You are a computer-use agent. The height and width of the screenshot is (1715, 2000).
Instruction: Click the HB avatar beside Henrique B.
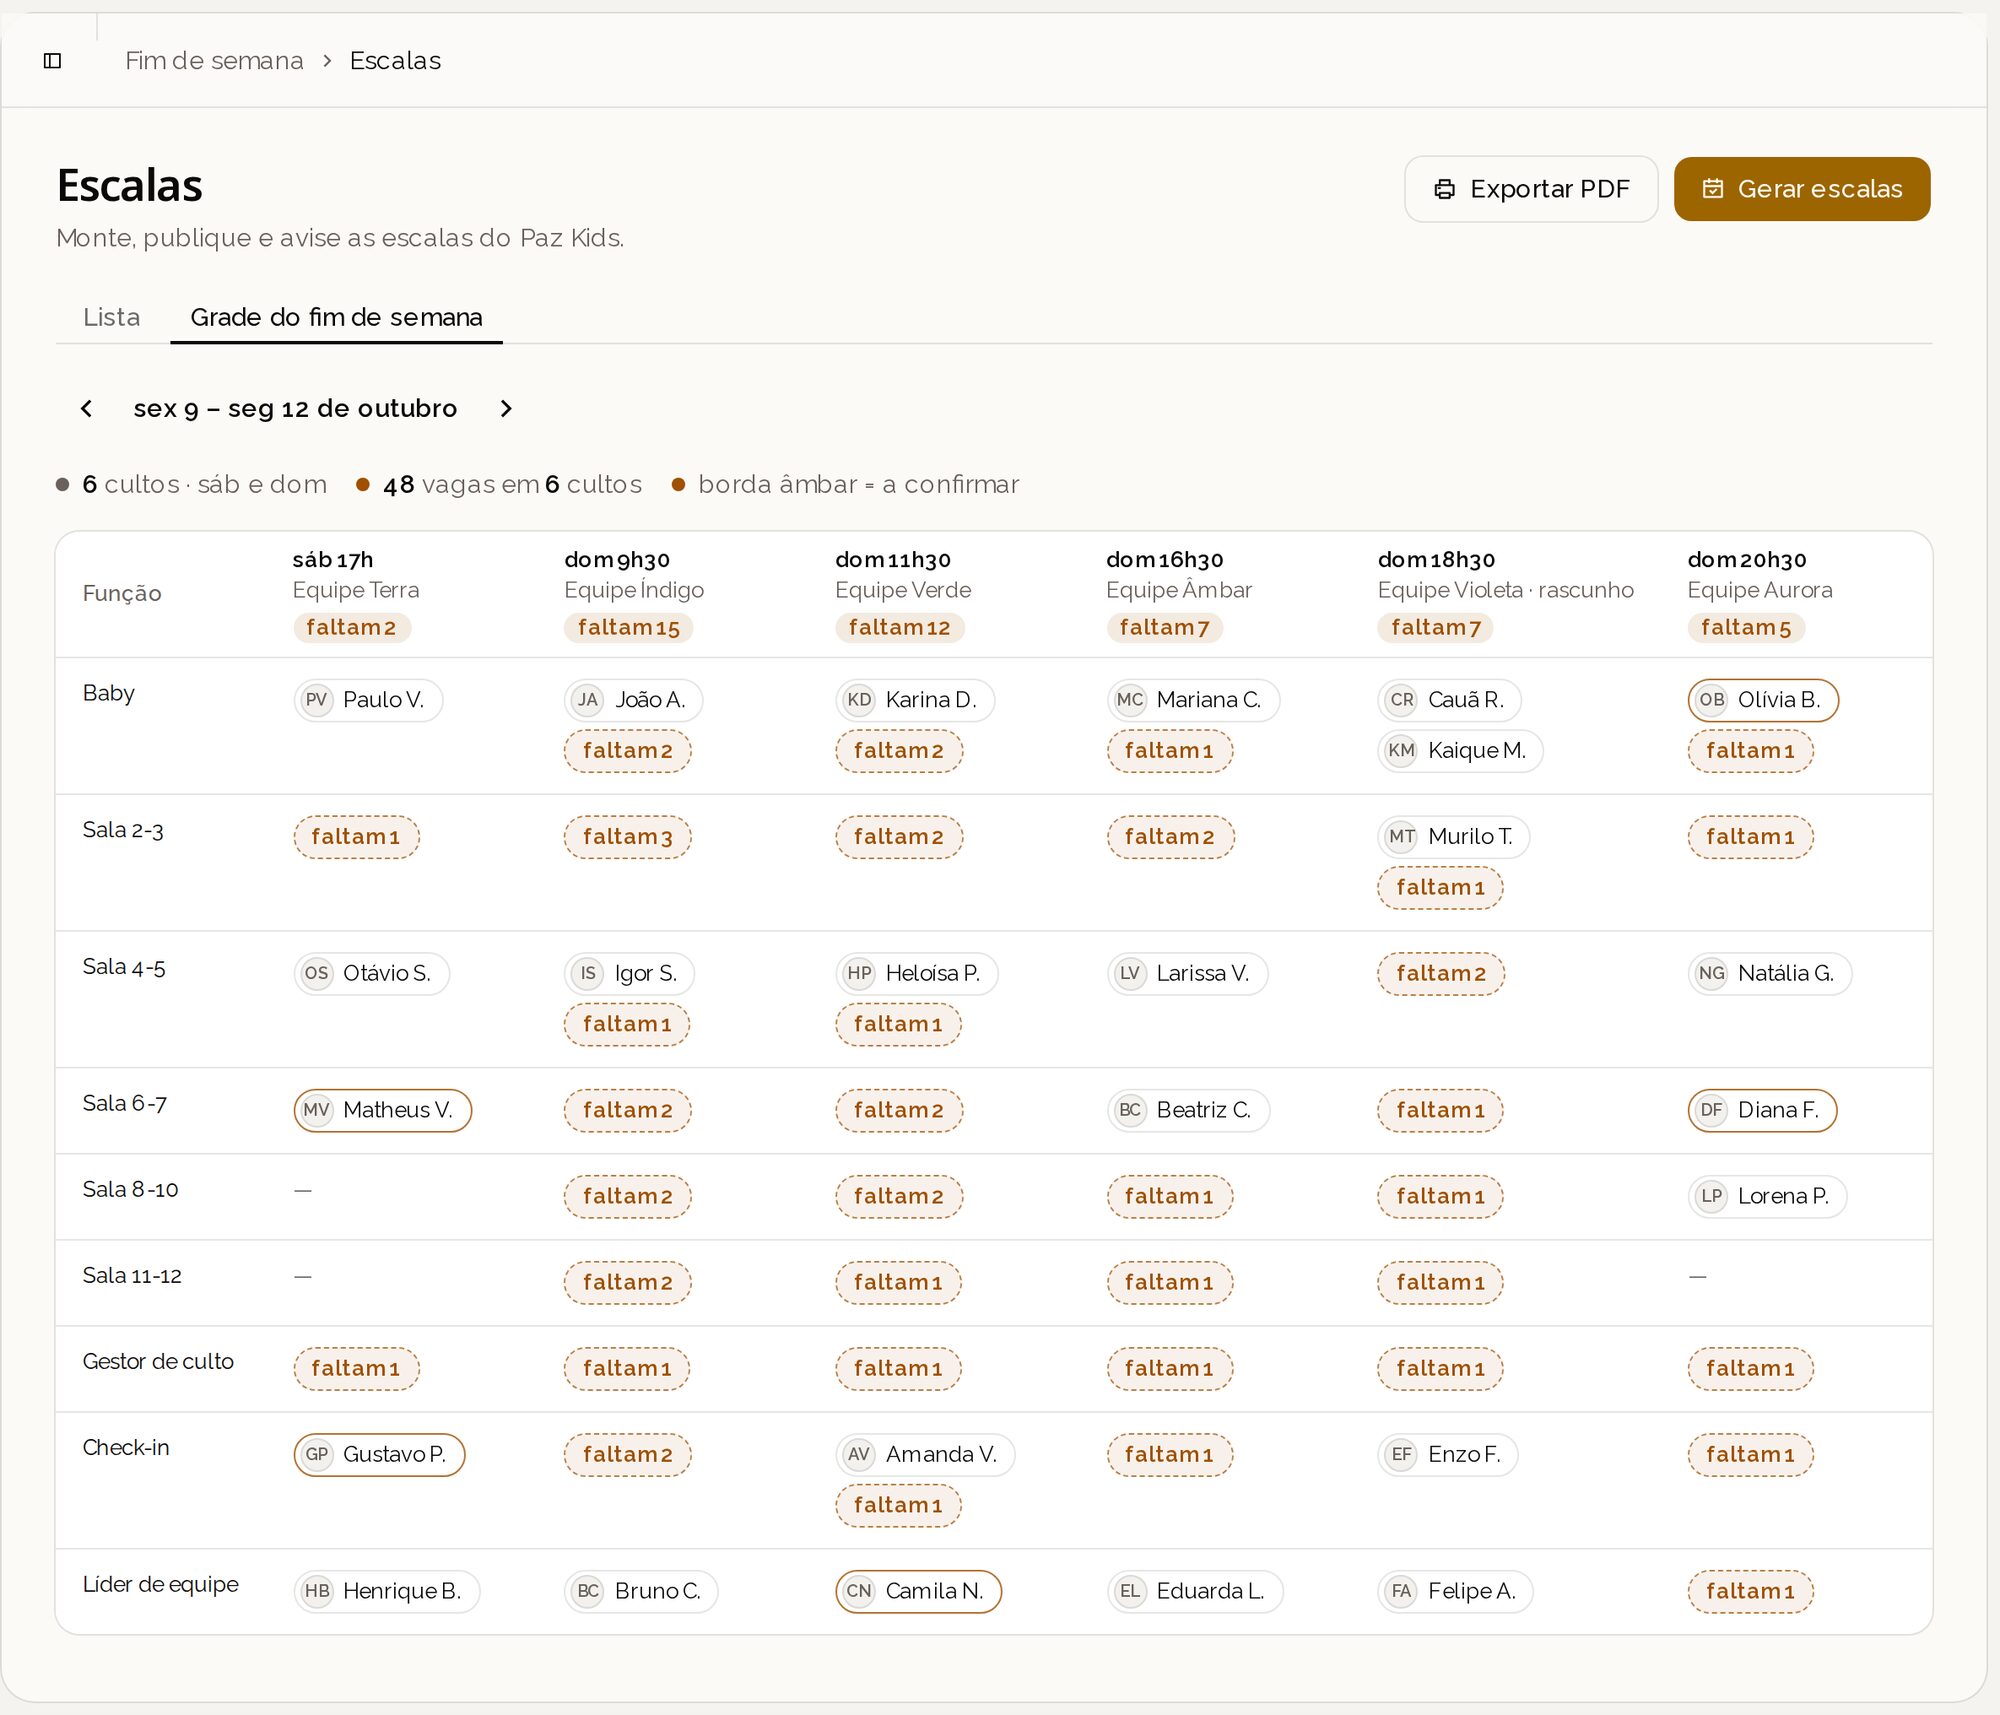[x=317, y=1591]
